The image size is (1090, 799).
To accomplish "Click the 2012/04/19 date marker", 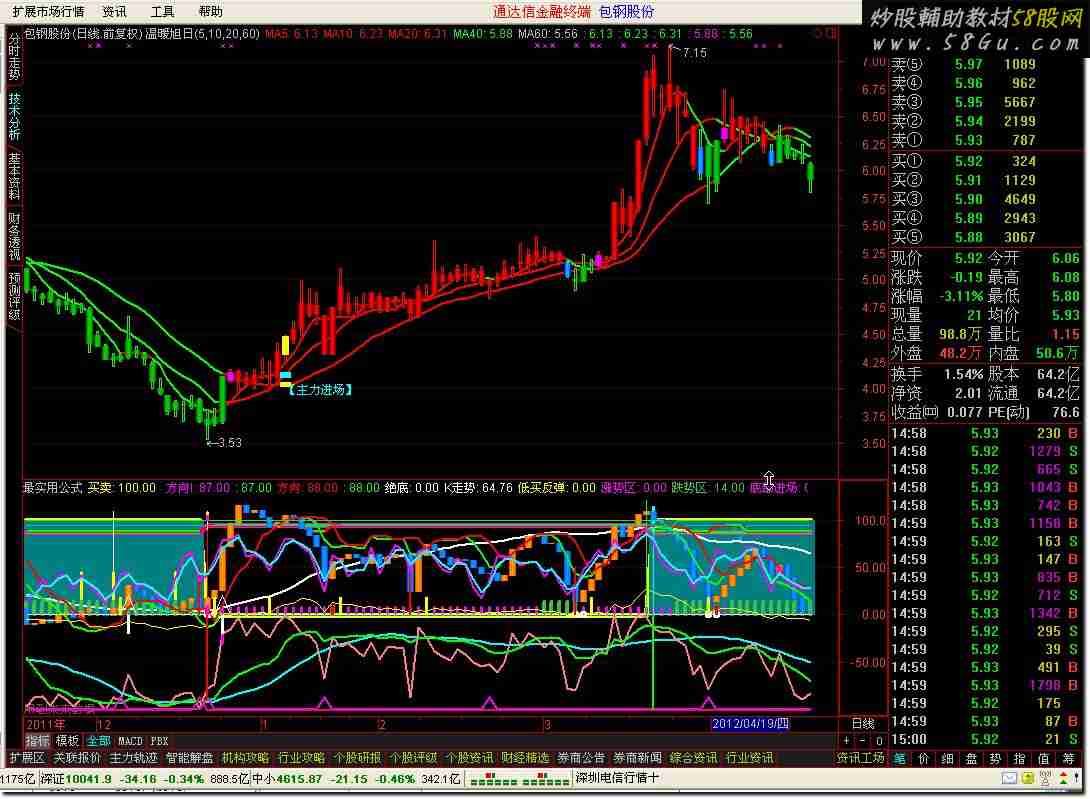I will click(x=750, y=724).
